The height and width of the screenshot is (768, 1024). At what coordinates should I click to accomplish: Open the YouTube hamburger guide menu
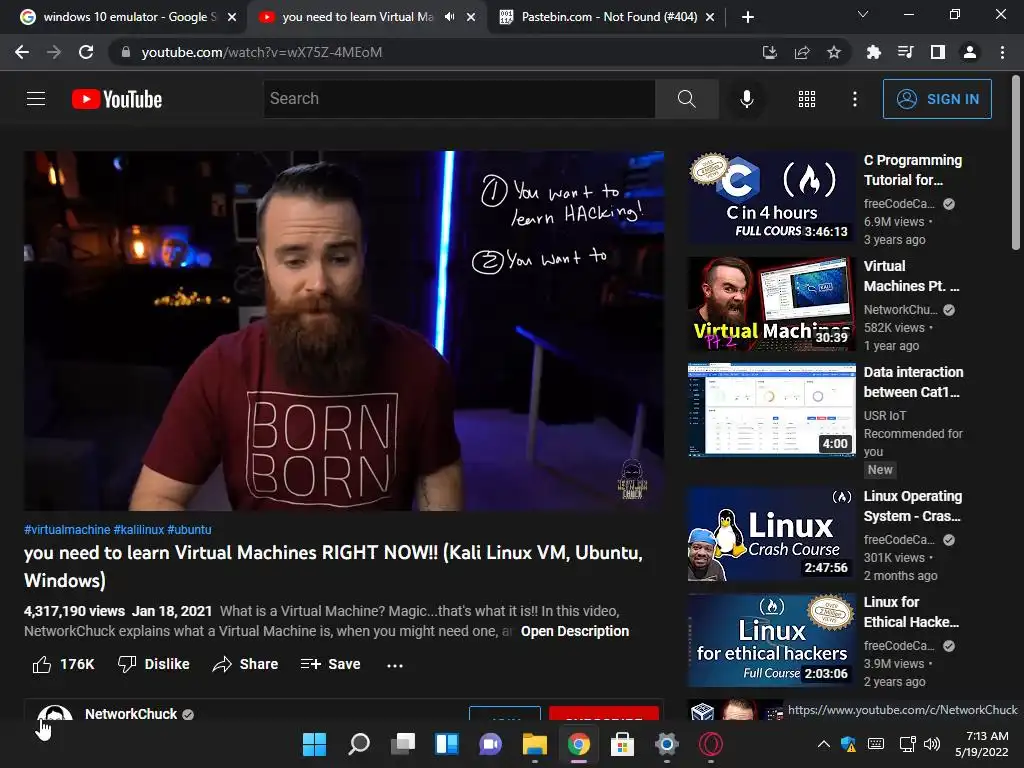tap(36, 99)
